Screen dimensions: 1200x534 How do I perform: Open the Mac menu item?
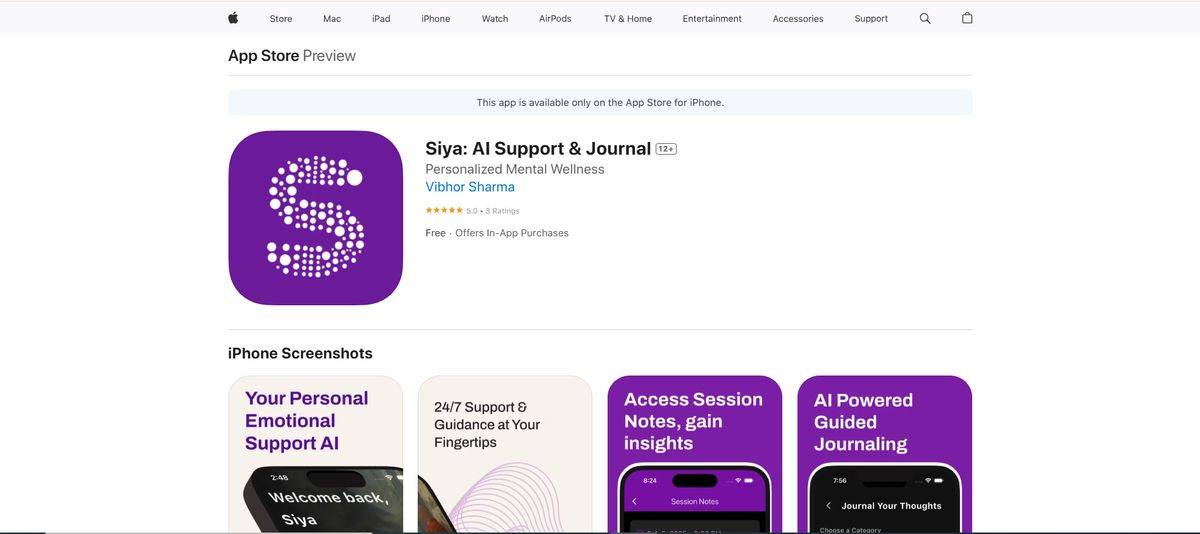tap(332, 19)
